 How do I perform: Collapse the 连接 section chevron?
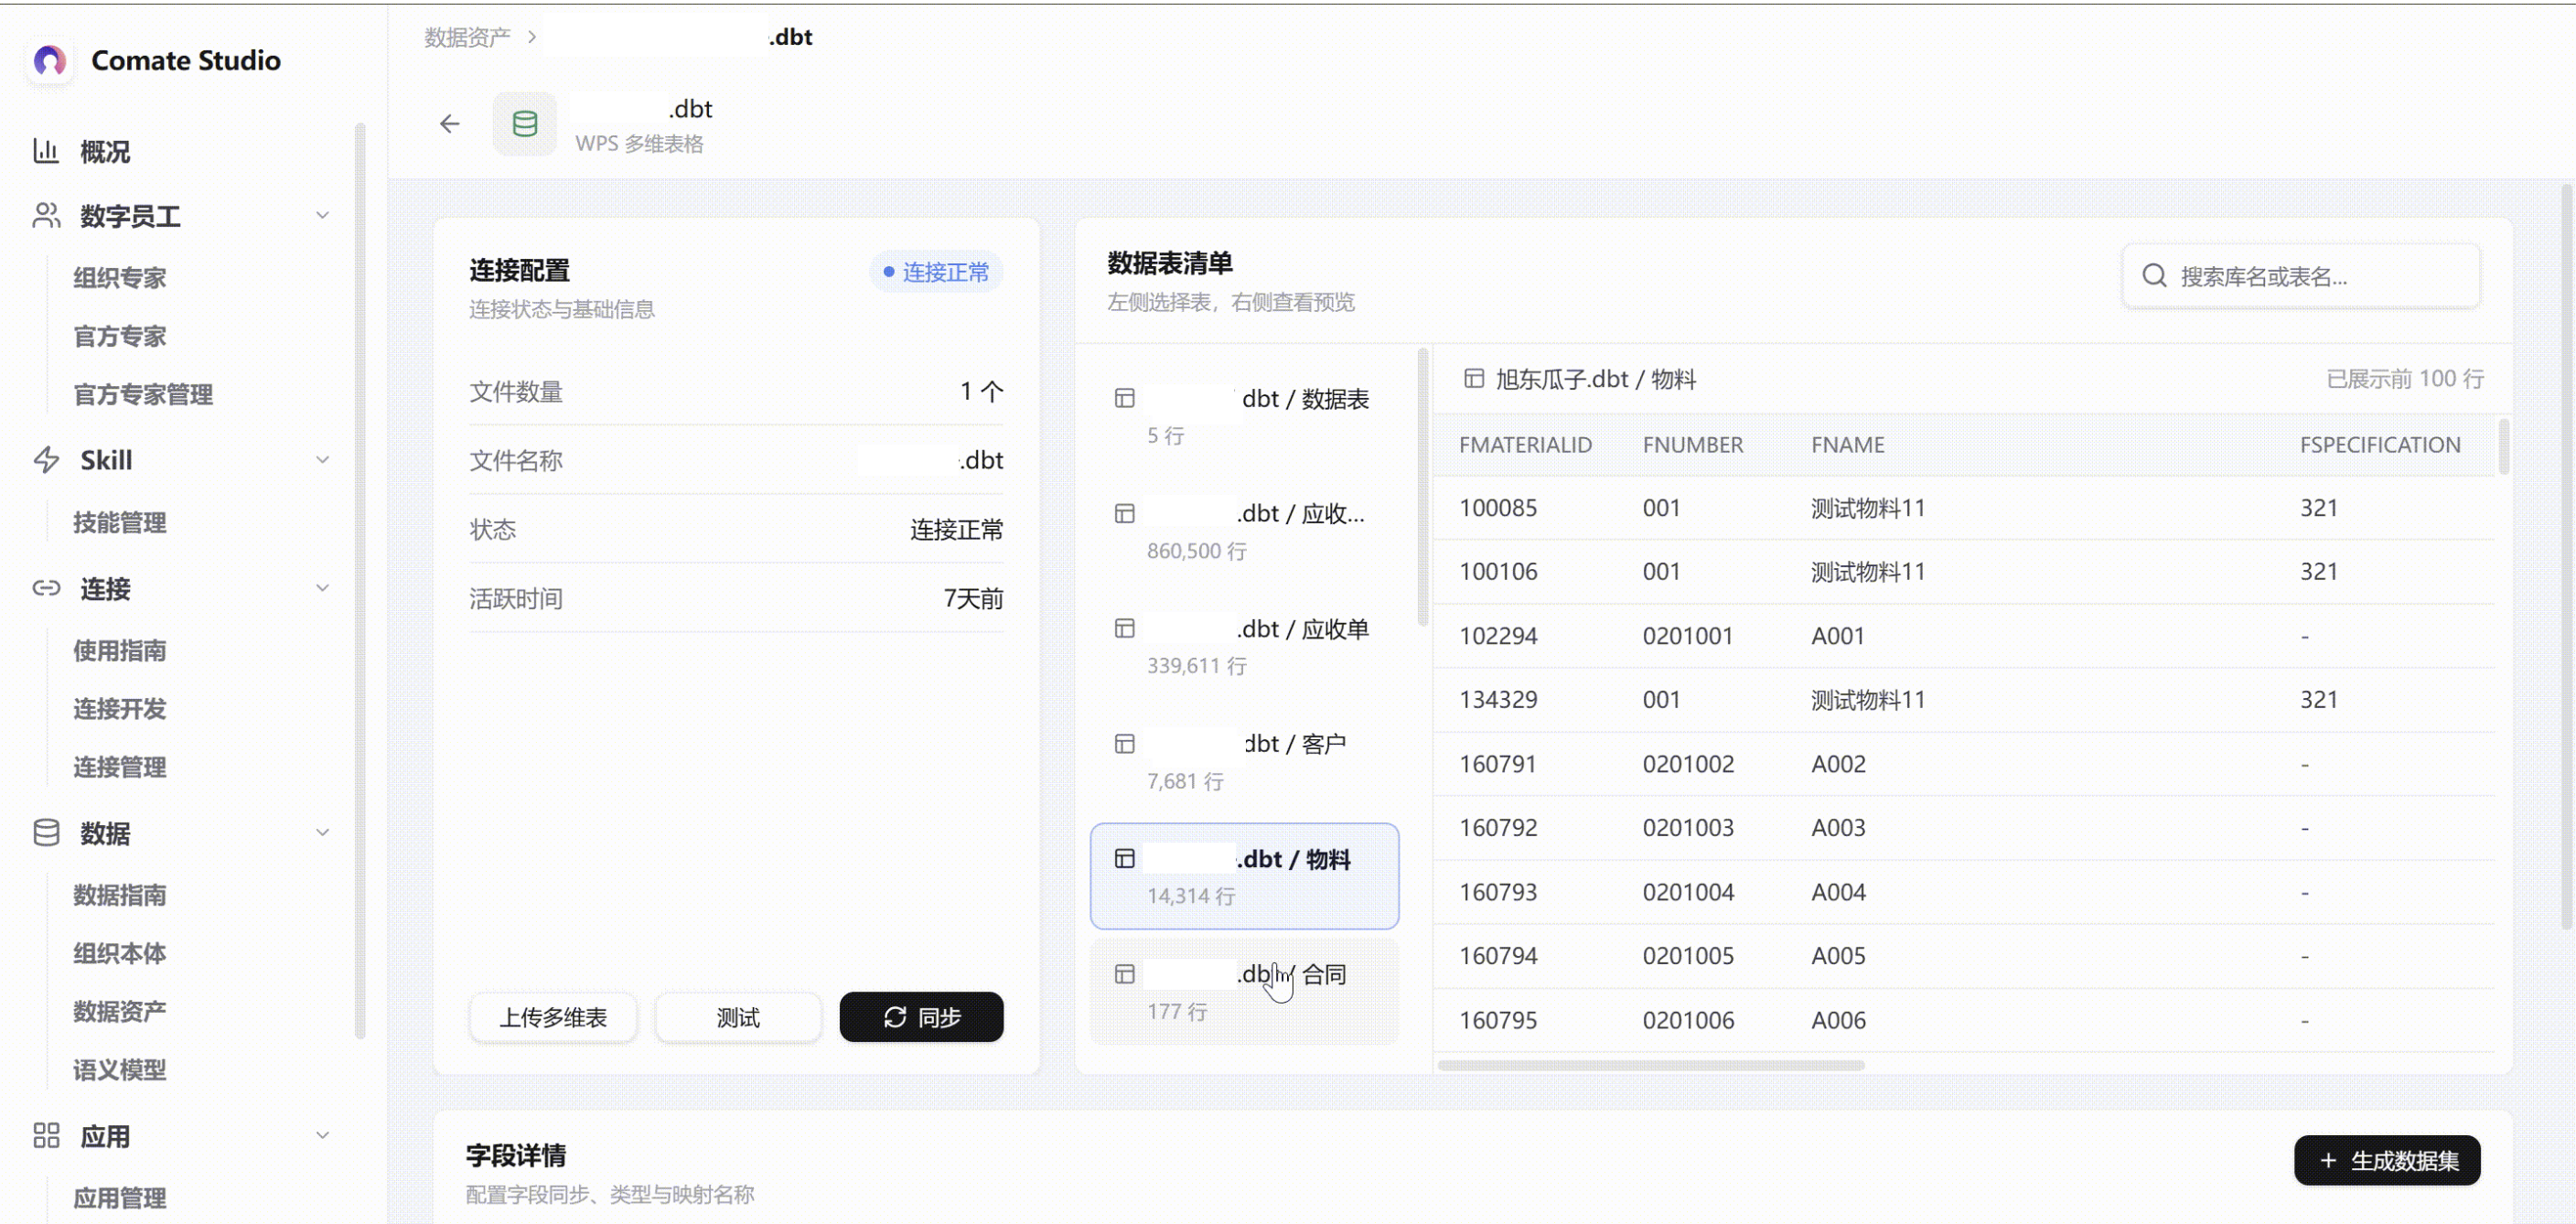[322, 588]
